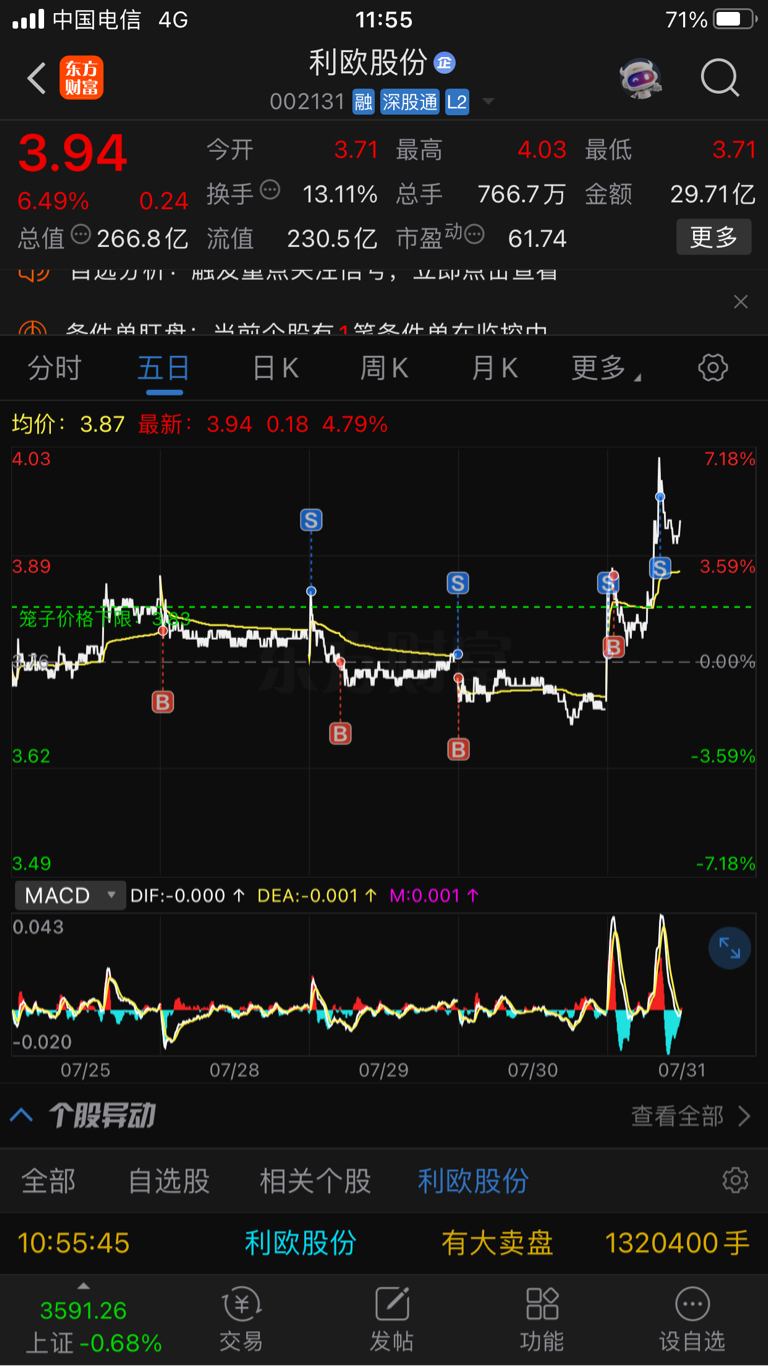Switch to the 分时 tab

(x=54, y=368)
